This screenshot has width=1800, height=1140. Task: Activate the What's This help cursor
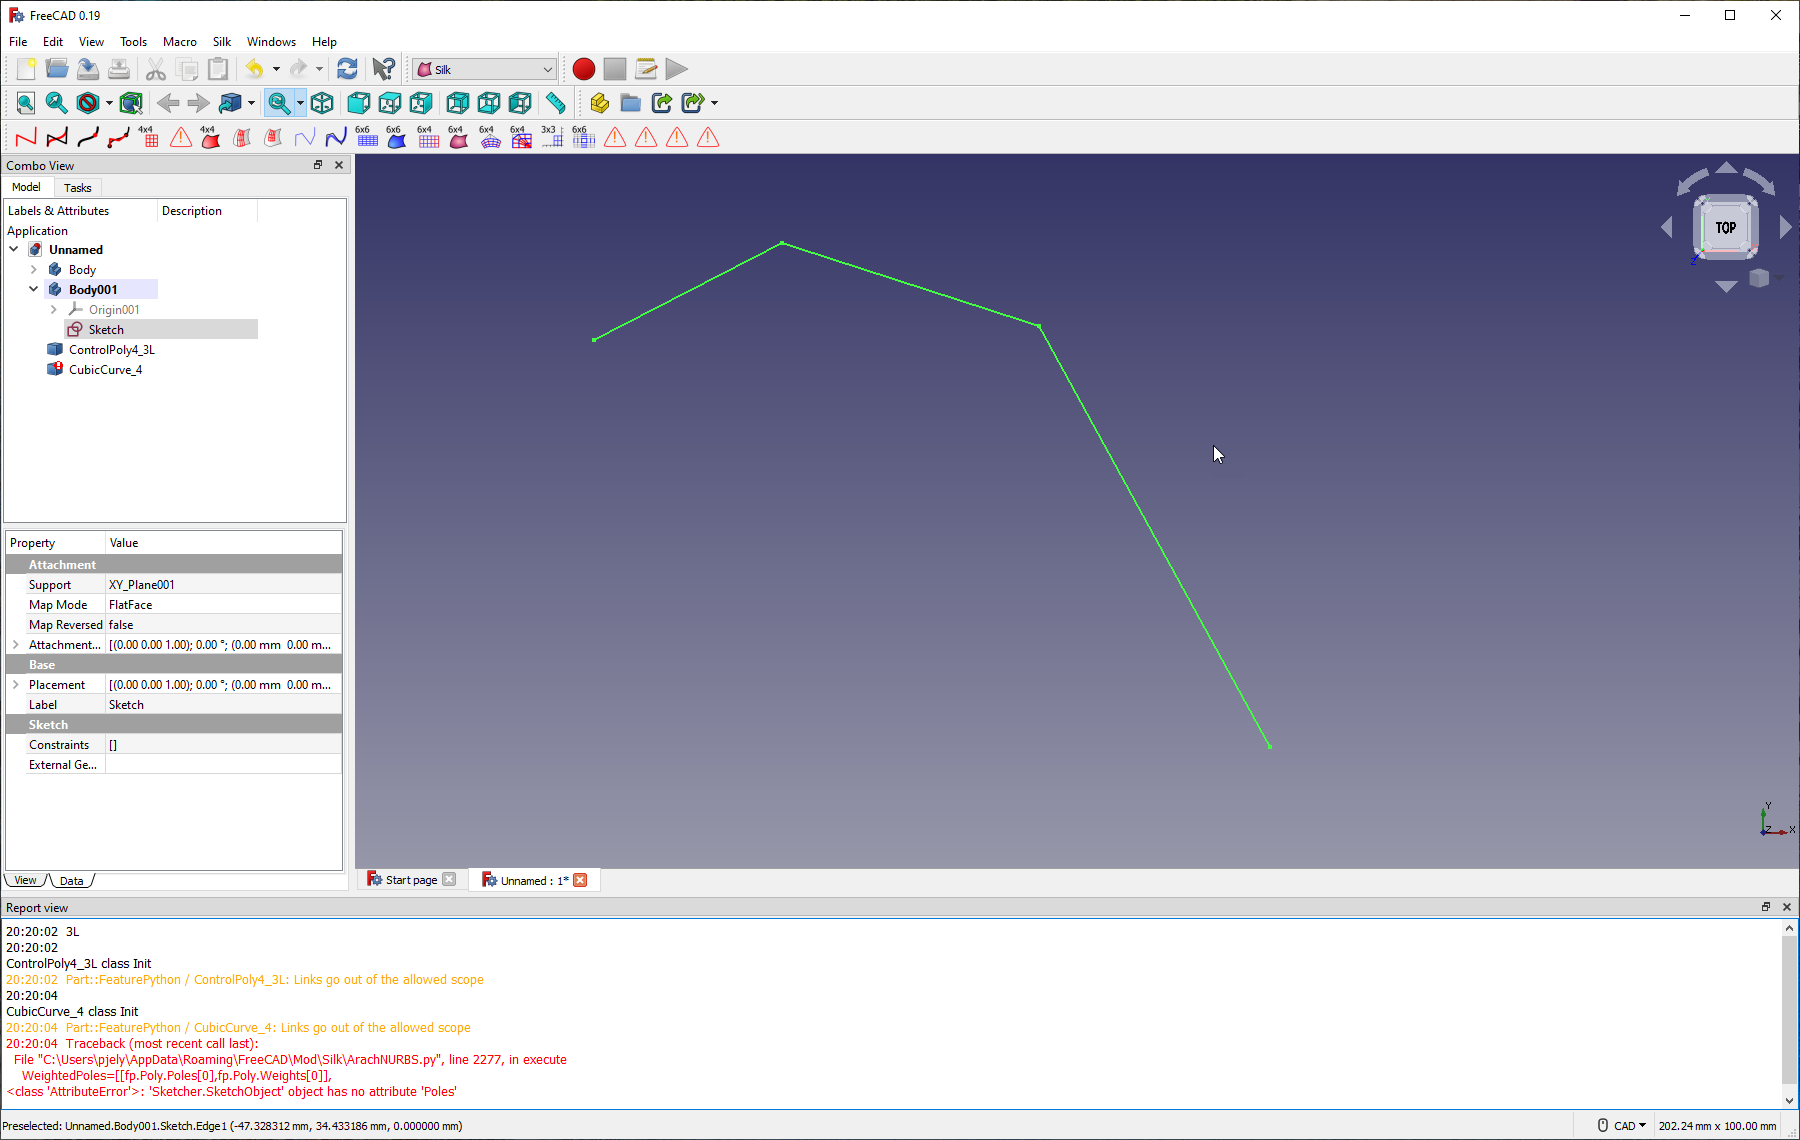(x=383, y=69)
